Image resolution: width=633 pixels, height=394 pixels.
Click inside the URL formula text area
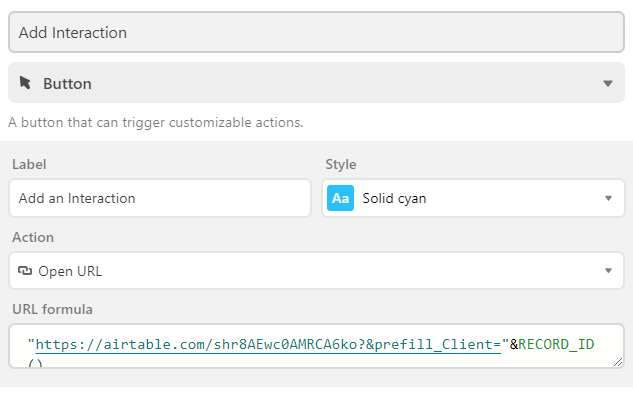(x=316, y=346)
